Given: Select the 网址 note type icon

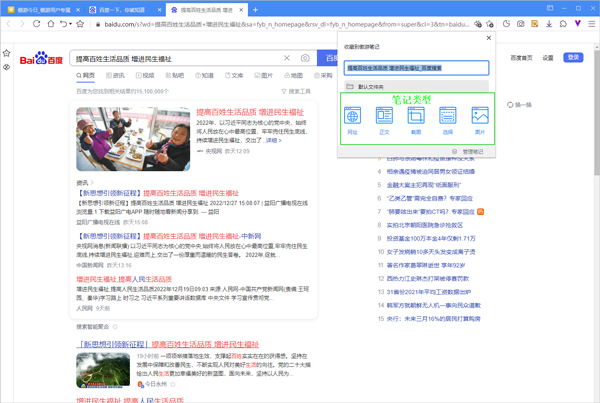Looking at the screenshot, I should (353, 119).
